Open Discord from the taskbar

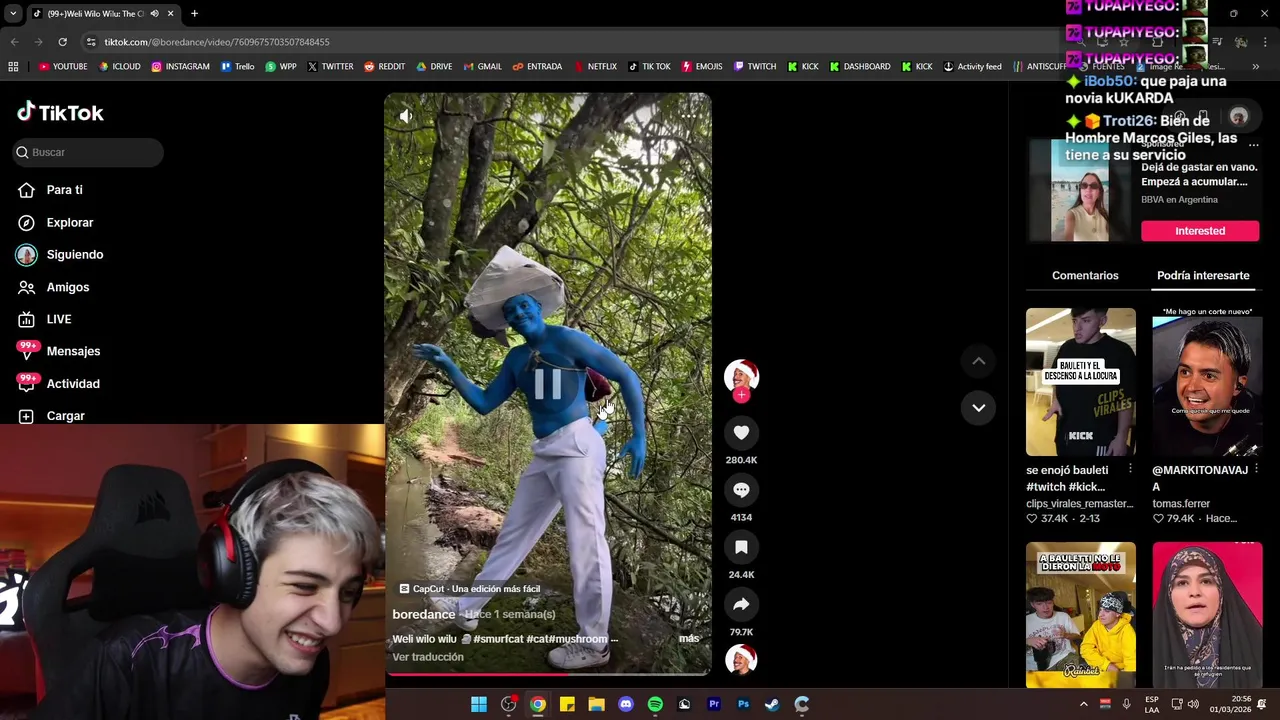[626, 704]
